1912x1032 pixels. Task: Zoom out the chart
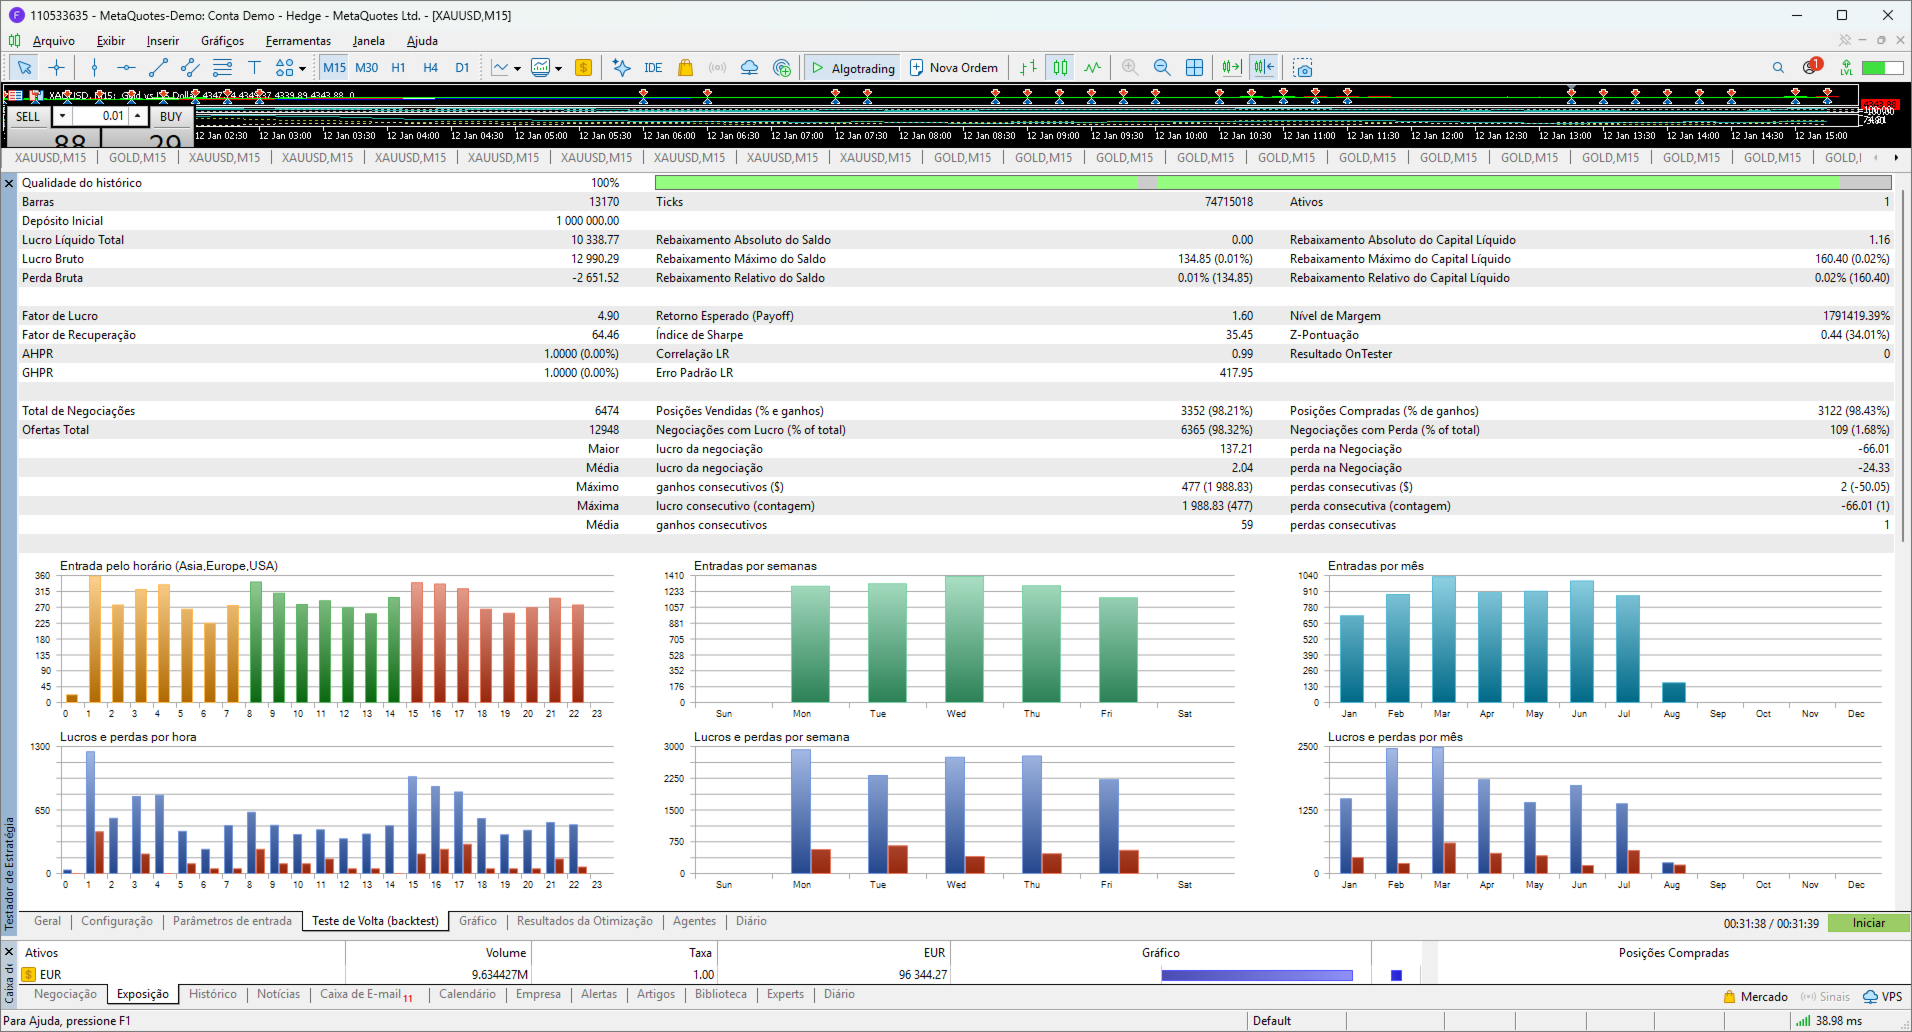point(1162,68)
